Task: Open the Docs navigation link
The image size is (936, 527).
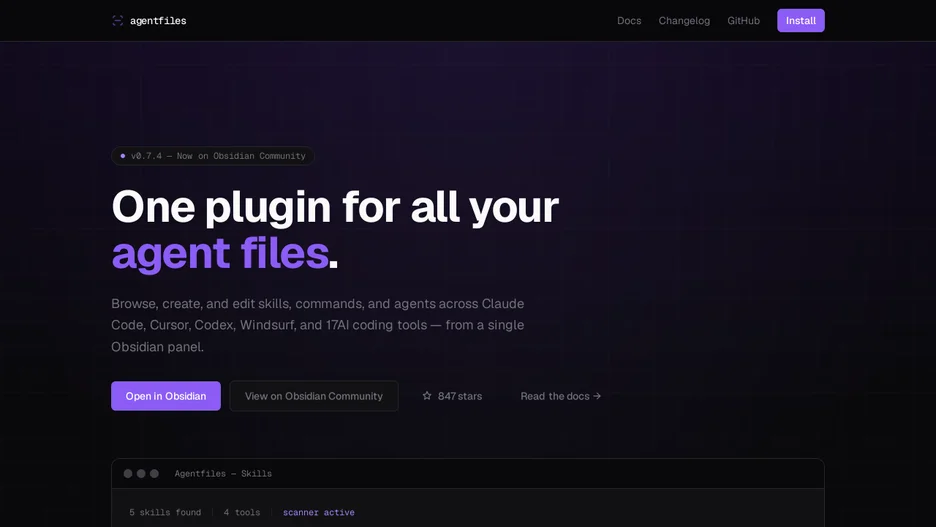Action: (629, 21)
